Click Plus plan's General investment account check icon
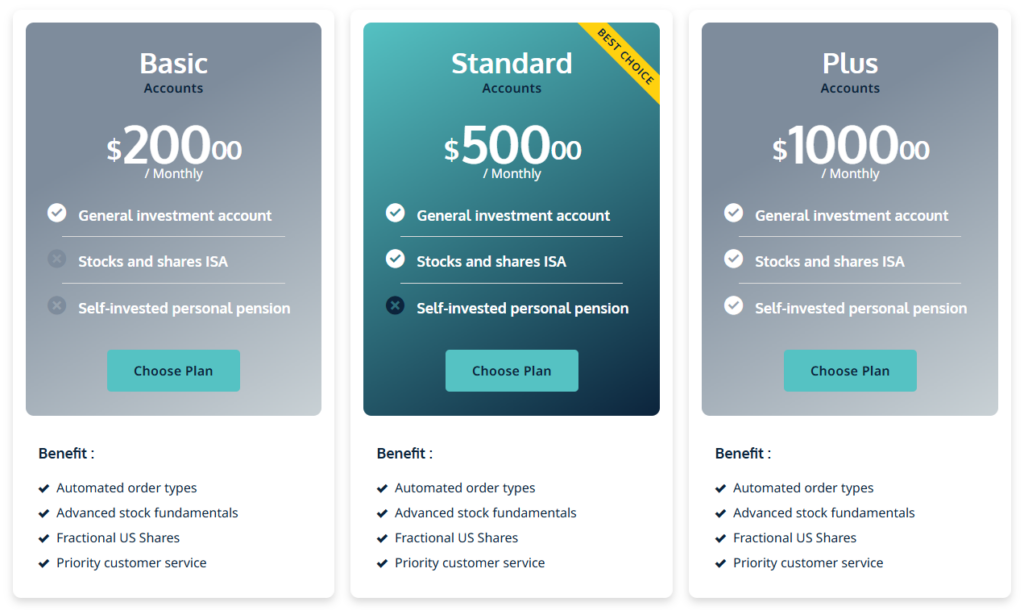 [x=734, y=213]
